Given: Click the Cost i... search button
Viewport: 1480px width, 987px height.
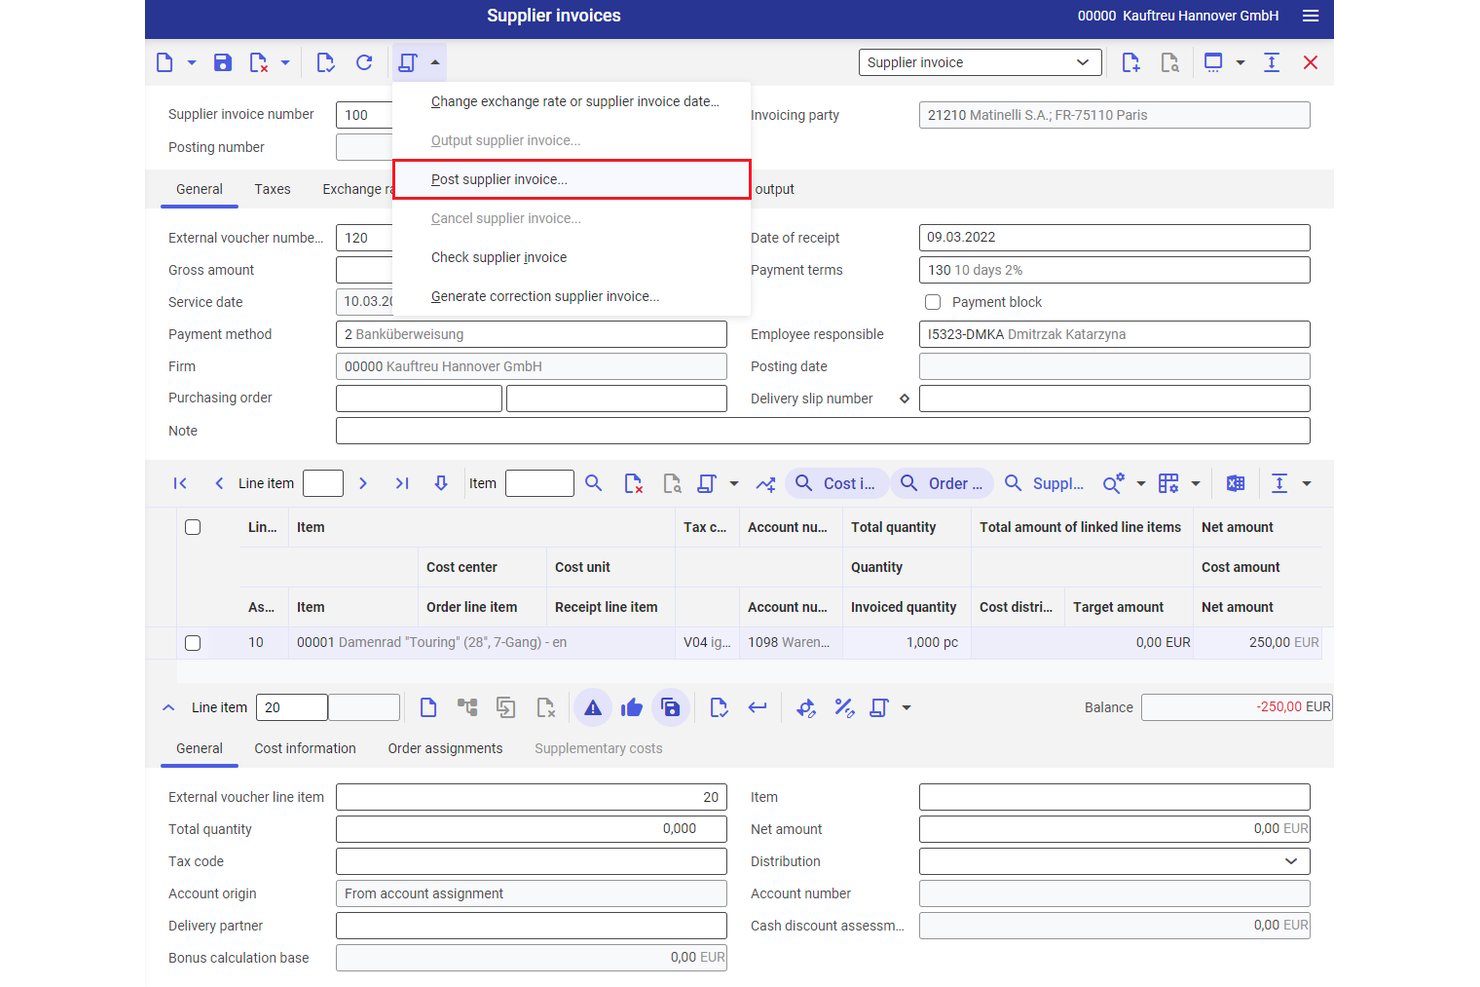Looking at the screenshot, I should (x=836, y=484).
